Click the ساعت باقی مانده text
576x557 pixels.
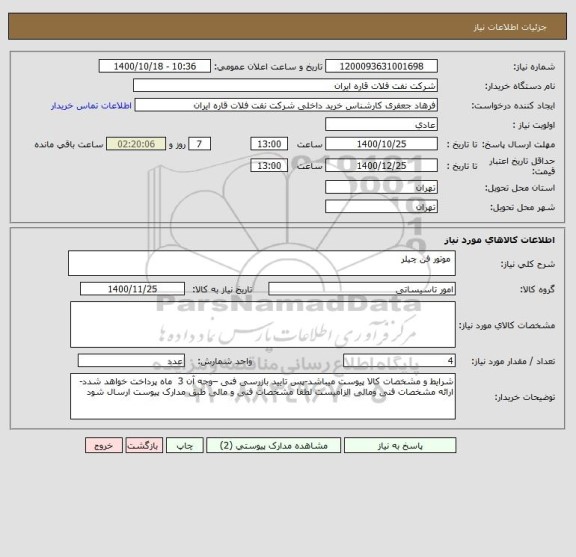pyautogui.click(x=69, y=145)
